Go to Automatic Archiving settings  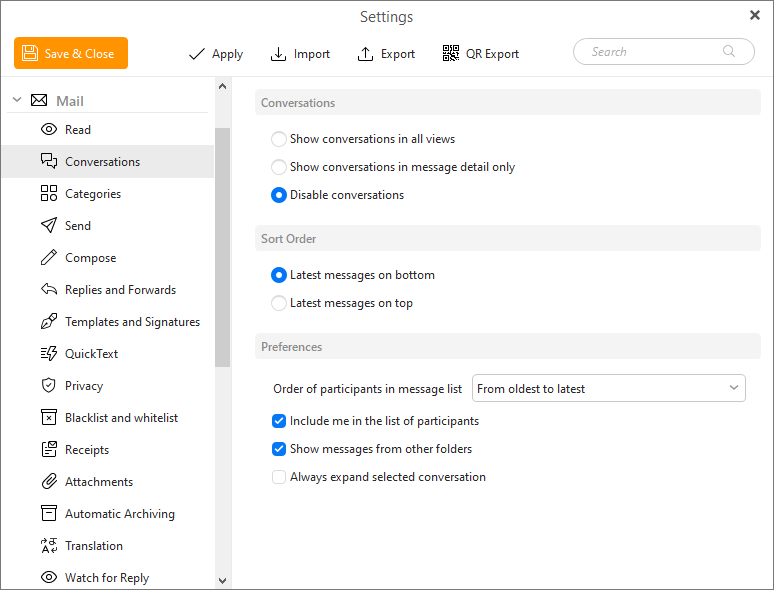[119, 514]
